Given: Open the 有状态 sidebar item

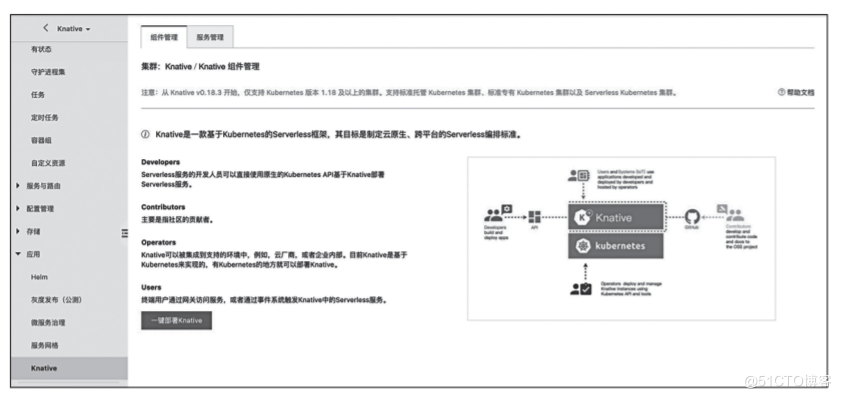Looking at the screenshot, I should [x=41, y=49].
